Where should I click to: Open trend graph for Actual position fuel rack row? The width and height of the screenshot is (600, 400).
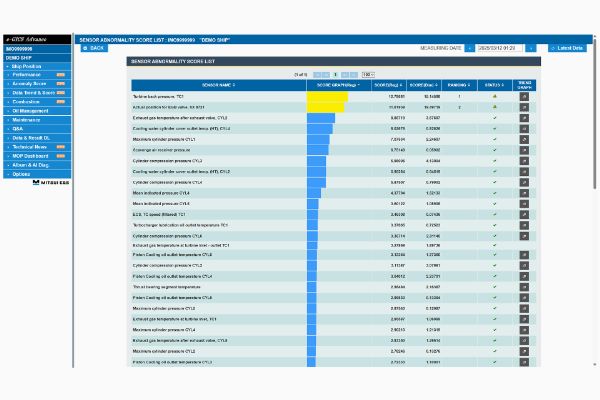[x=523, y=106]
